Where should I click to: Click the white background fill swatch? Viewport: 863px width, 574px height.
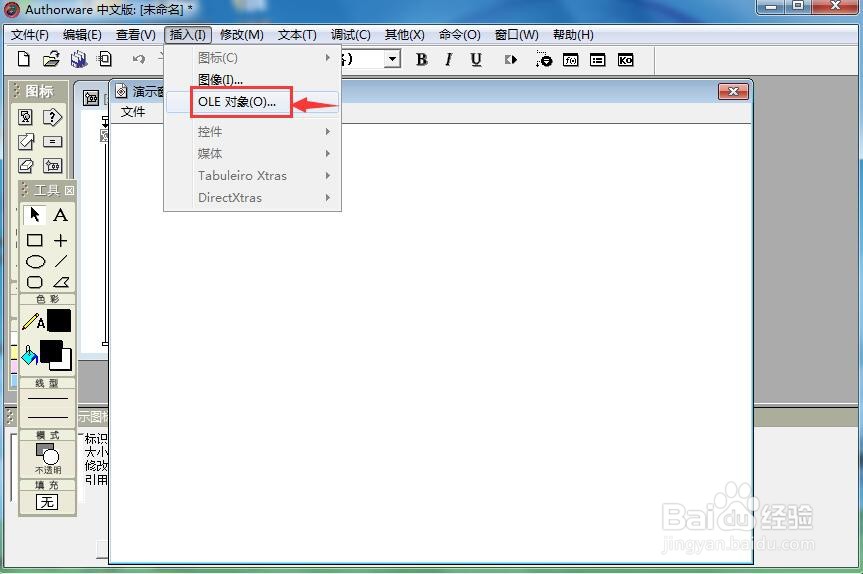pos(66,363)
